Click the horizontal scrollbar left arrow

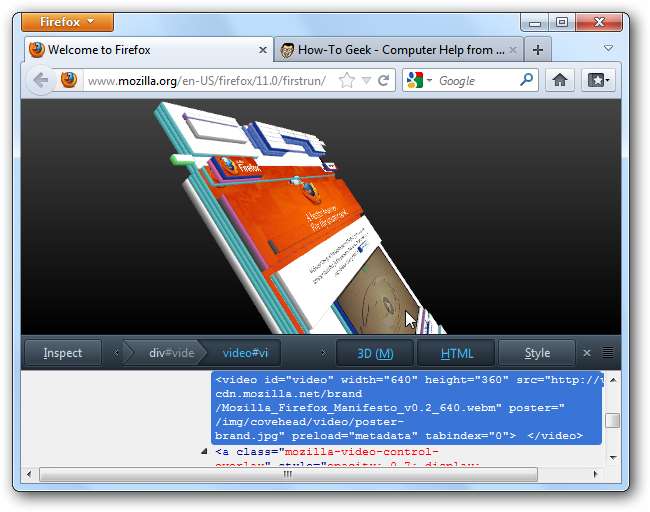click(29, 474)
